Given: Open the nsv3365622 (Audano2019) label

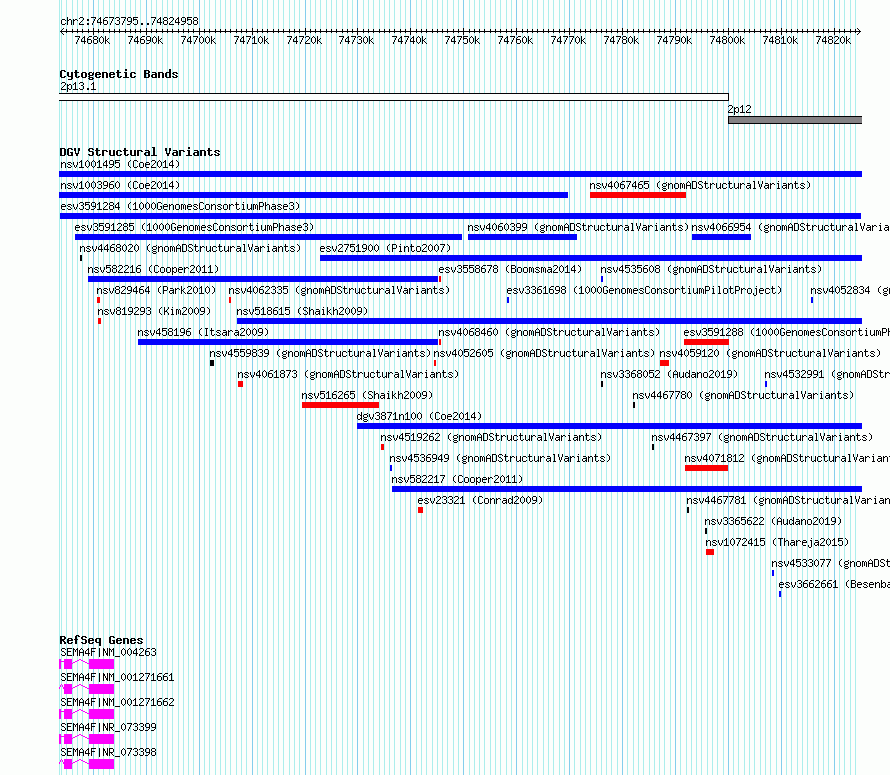Looking at the screenshot, I should pos(773,522).
